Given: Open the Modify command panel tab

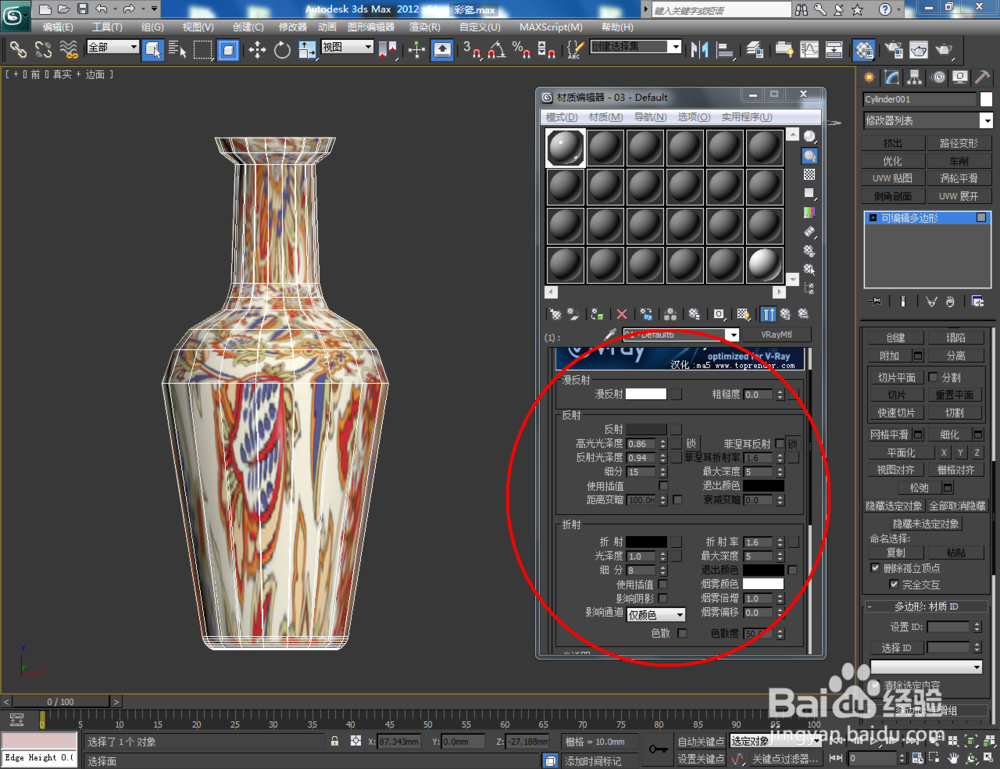Looking at the screenshot, I should pyautogui.click(x=892, y=78).
